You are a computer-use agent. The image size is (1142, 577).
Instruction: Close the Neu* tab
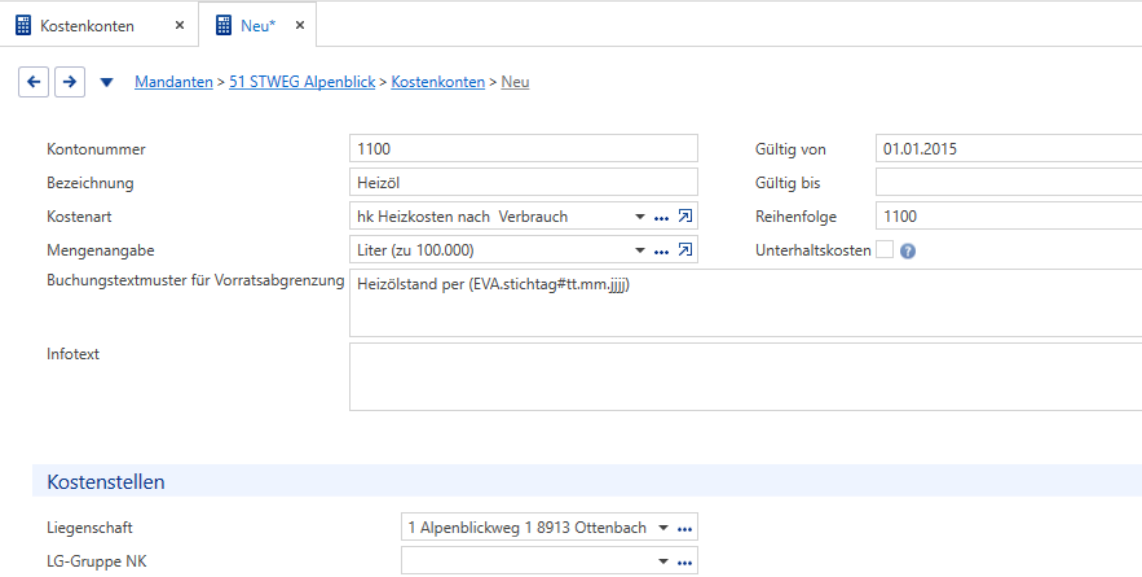[x=299, y=25]
